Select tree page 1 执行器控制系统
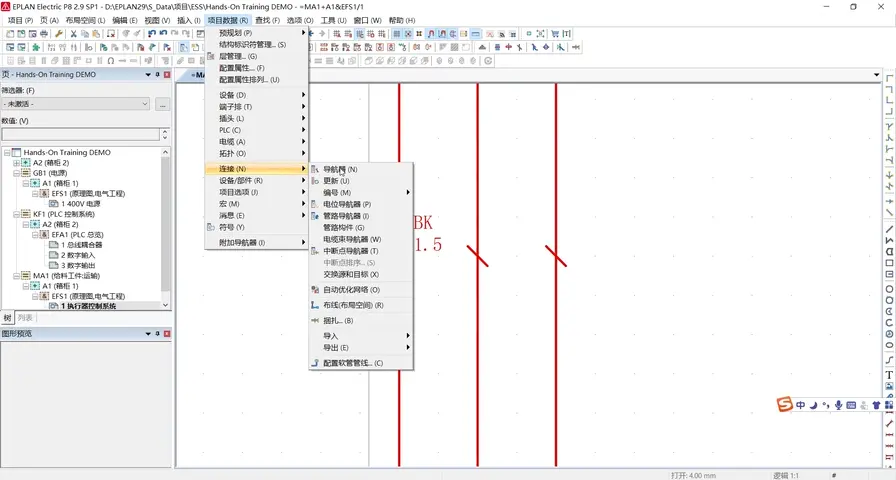This screenshot has width=896, height=480. [88, 306]
